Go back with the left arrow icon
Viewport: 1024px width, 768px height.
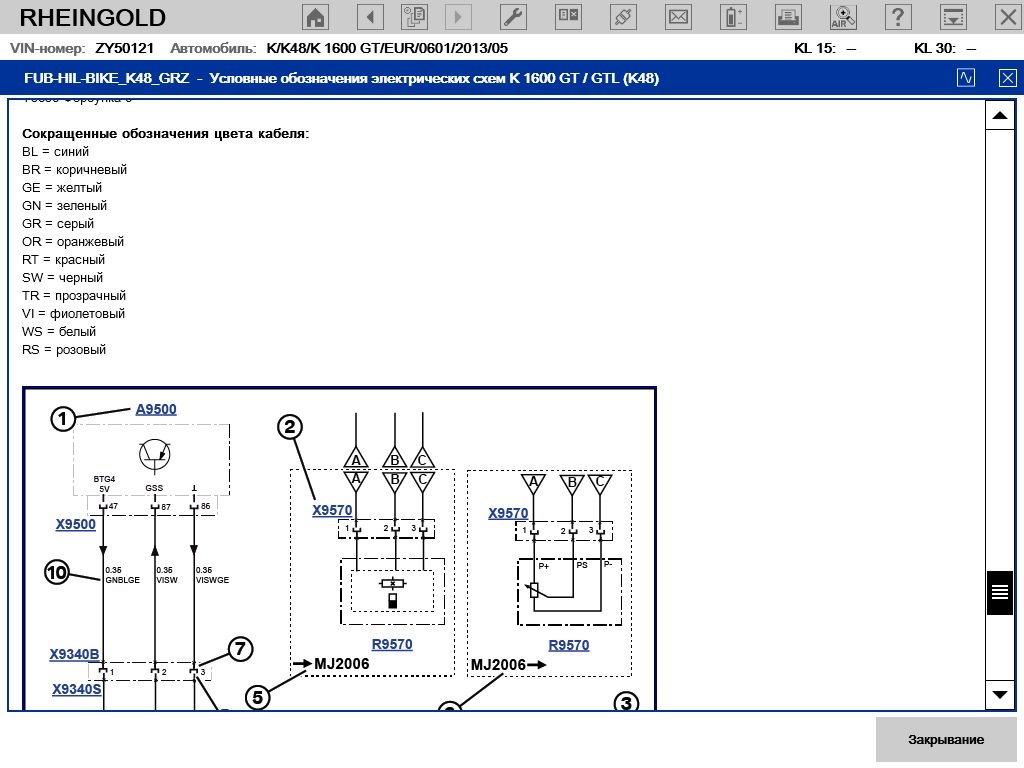[371, 17]
